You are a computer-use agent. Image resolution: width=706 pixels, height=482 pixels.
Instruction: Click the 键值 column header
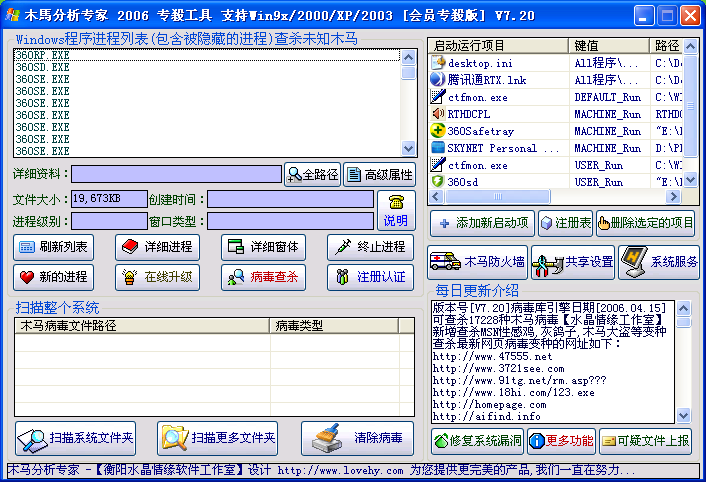coord(609,46)
